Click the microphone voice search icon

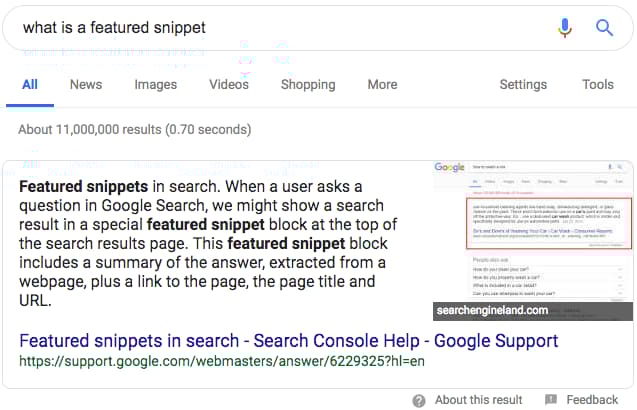pyautogui.click(x=566, y=28)
